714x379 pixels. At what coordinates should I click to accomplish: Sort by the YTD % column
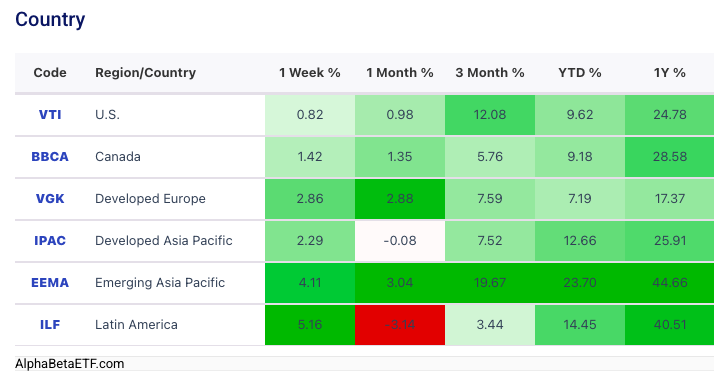pyautogui.click(x=580, y=73)
